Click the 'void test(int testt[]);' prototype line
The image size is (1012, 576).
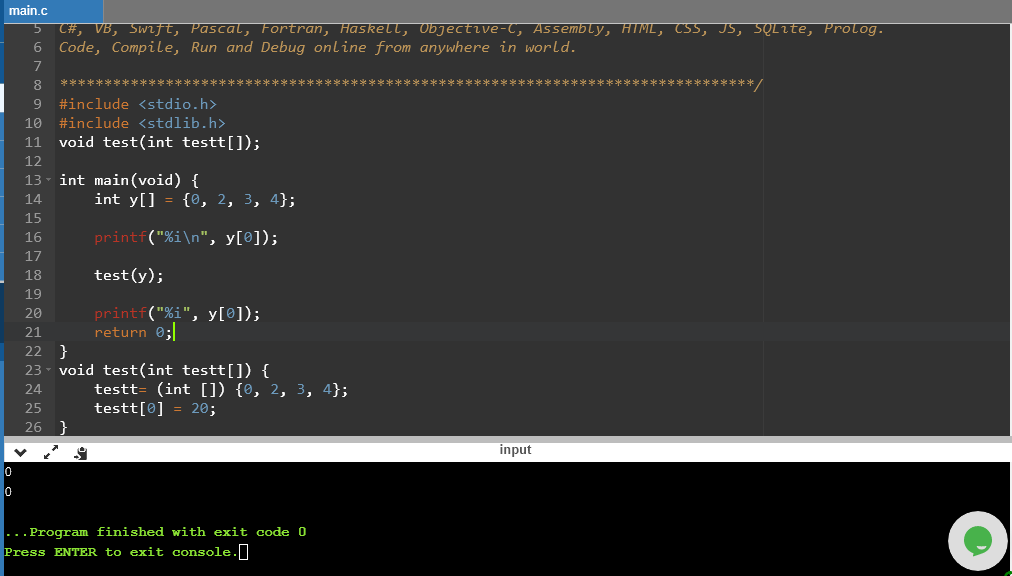[x=159, y=142]
